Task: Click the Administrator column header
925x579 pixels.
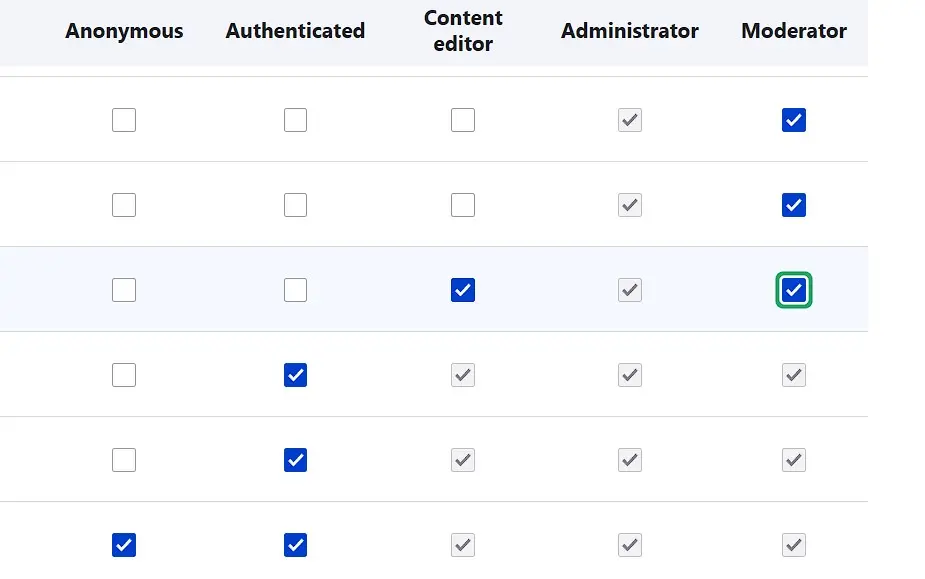Action: (x=630, y=31)
